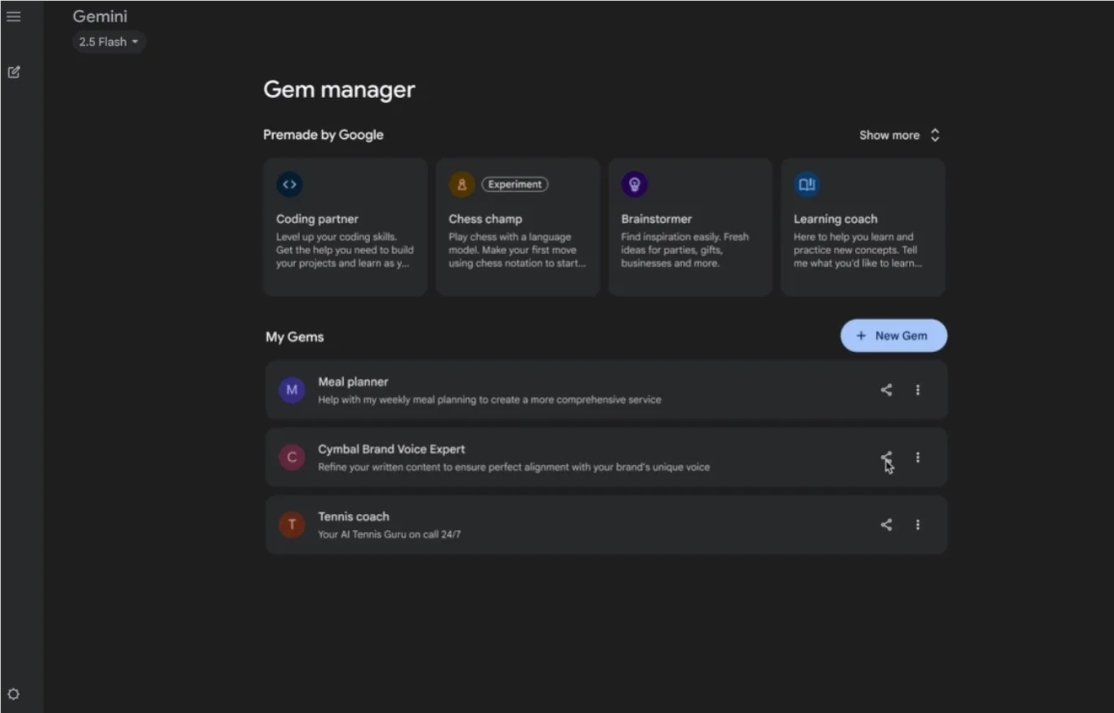Select the Tennis coach avatar circle
Screen dimensions: 1114x713
click(291, 524)
